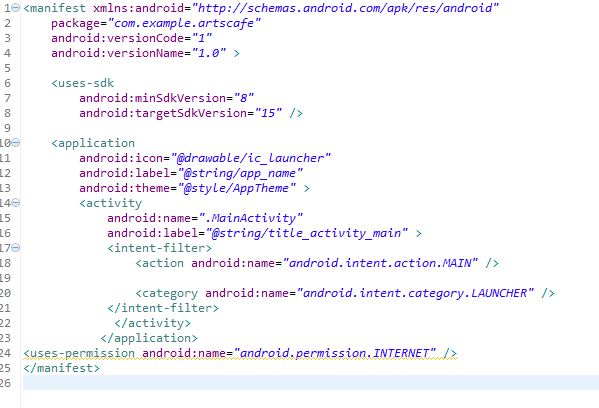Image resolution: width=599 pixels, height=408 pixels.
Task: Click the android.intent.category.LAUNCHER value
Action: click(415, 293)
